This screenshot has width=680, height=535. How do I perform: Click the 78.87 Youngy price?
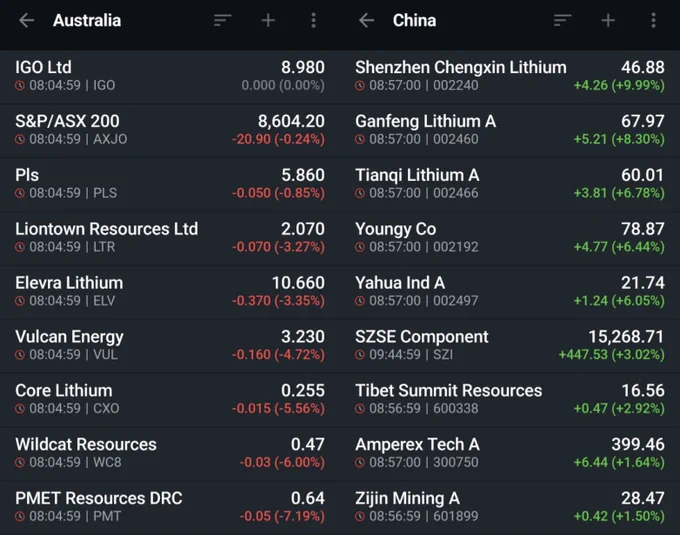[643, 229]
